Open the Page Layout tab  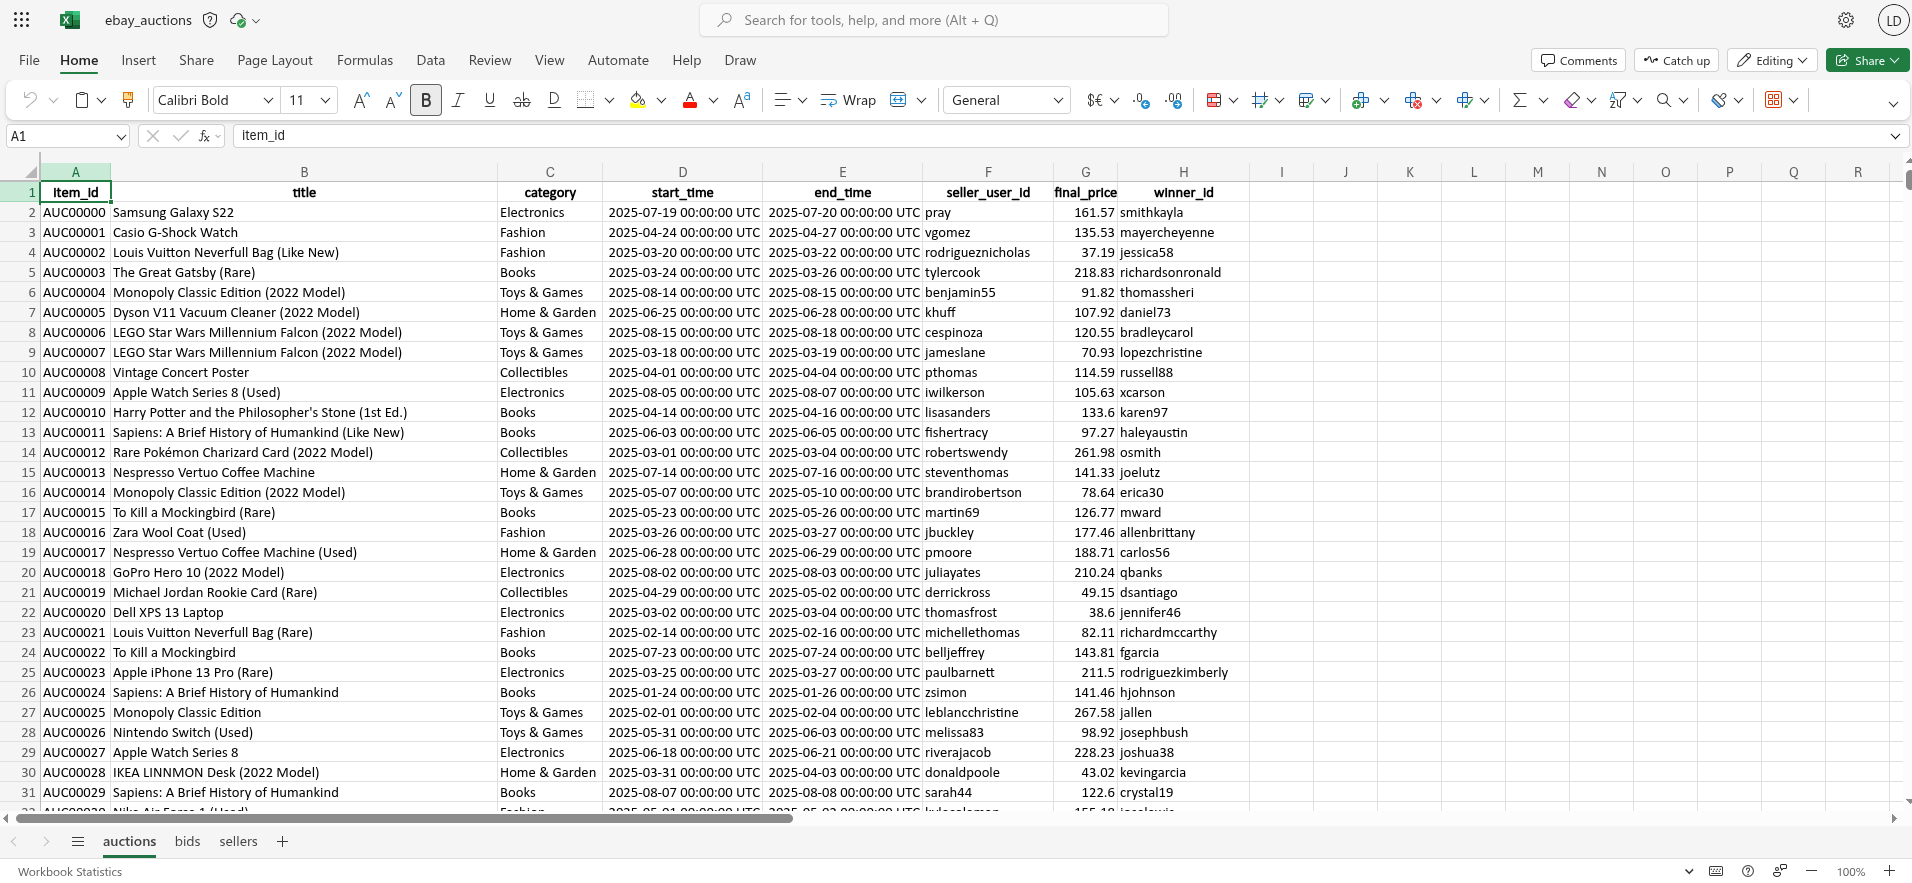275,60
